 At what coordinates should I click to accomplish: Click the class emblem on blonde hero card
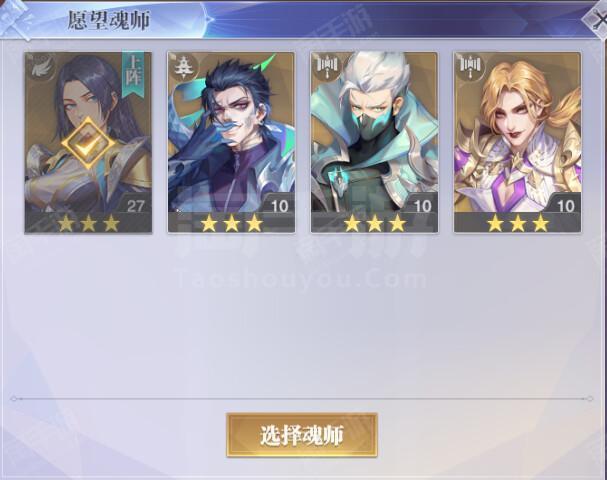click(471, 66)
